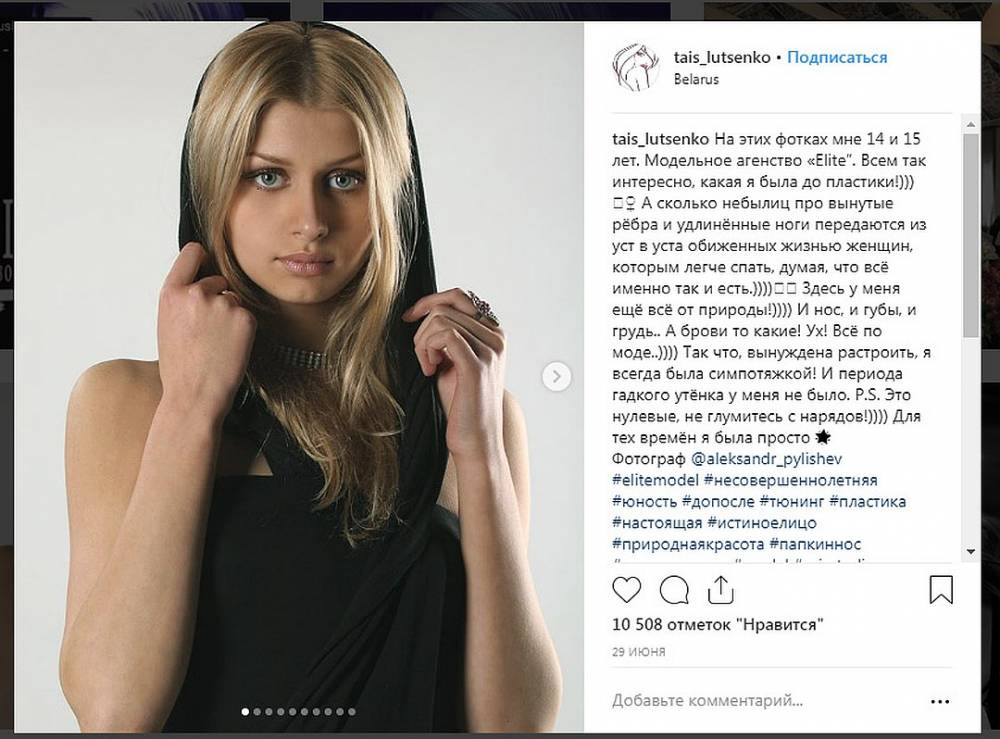
Task: Select the second carousel dot indicator
Action: click(257, 712)
